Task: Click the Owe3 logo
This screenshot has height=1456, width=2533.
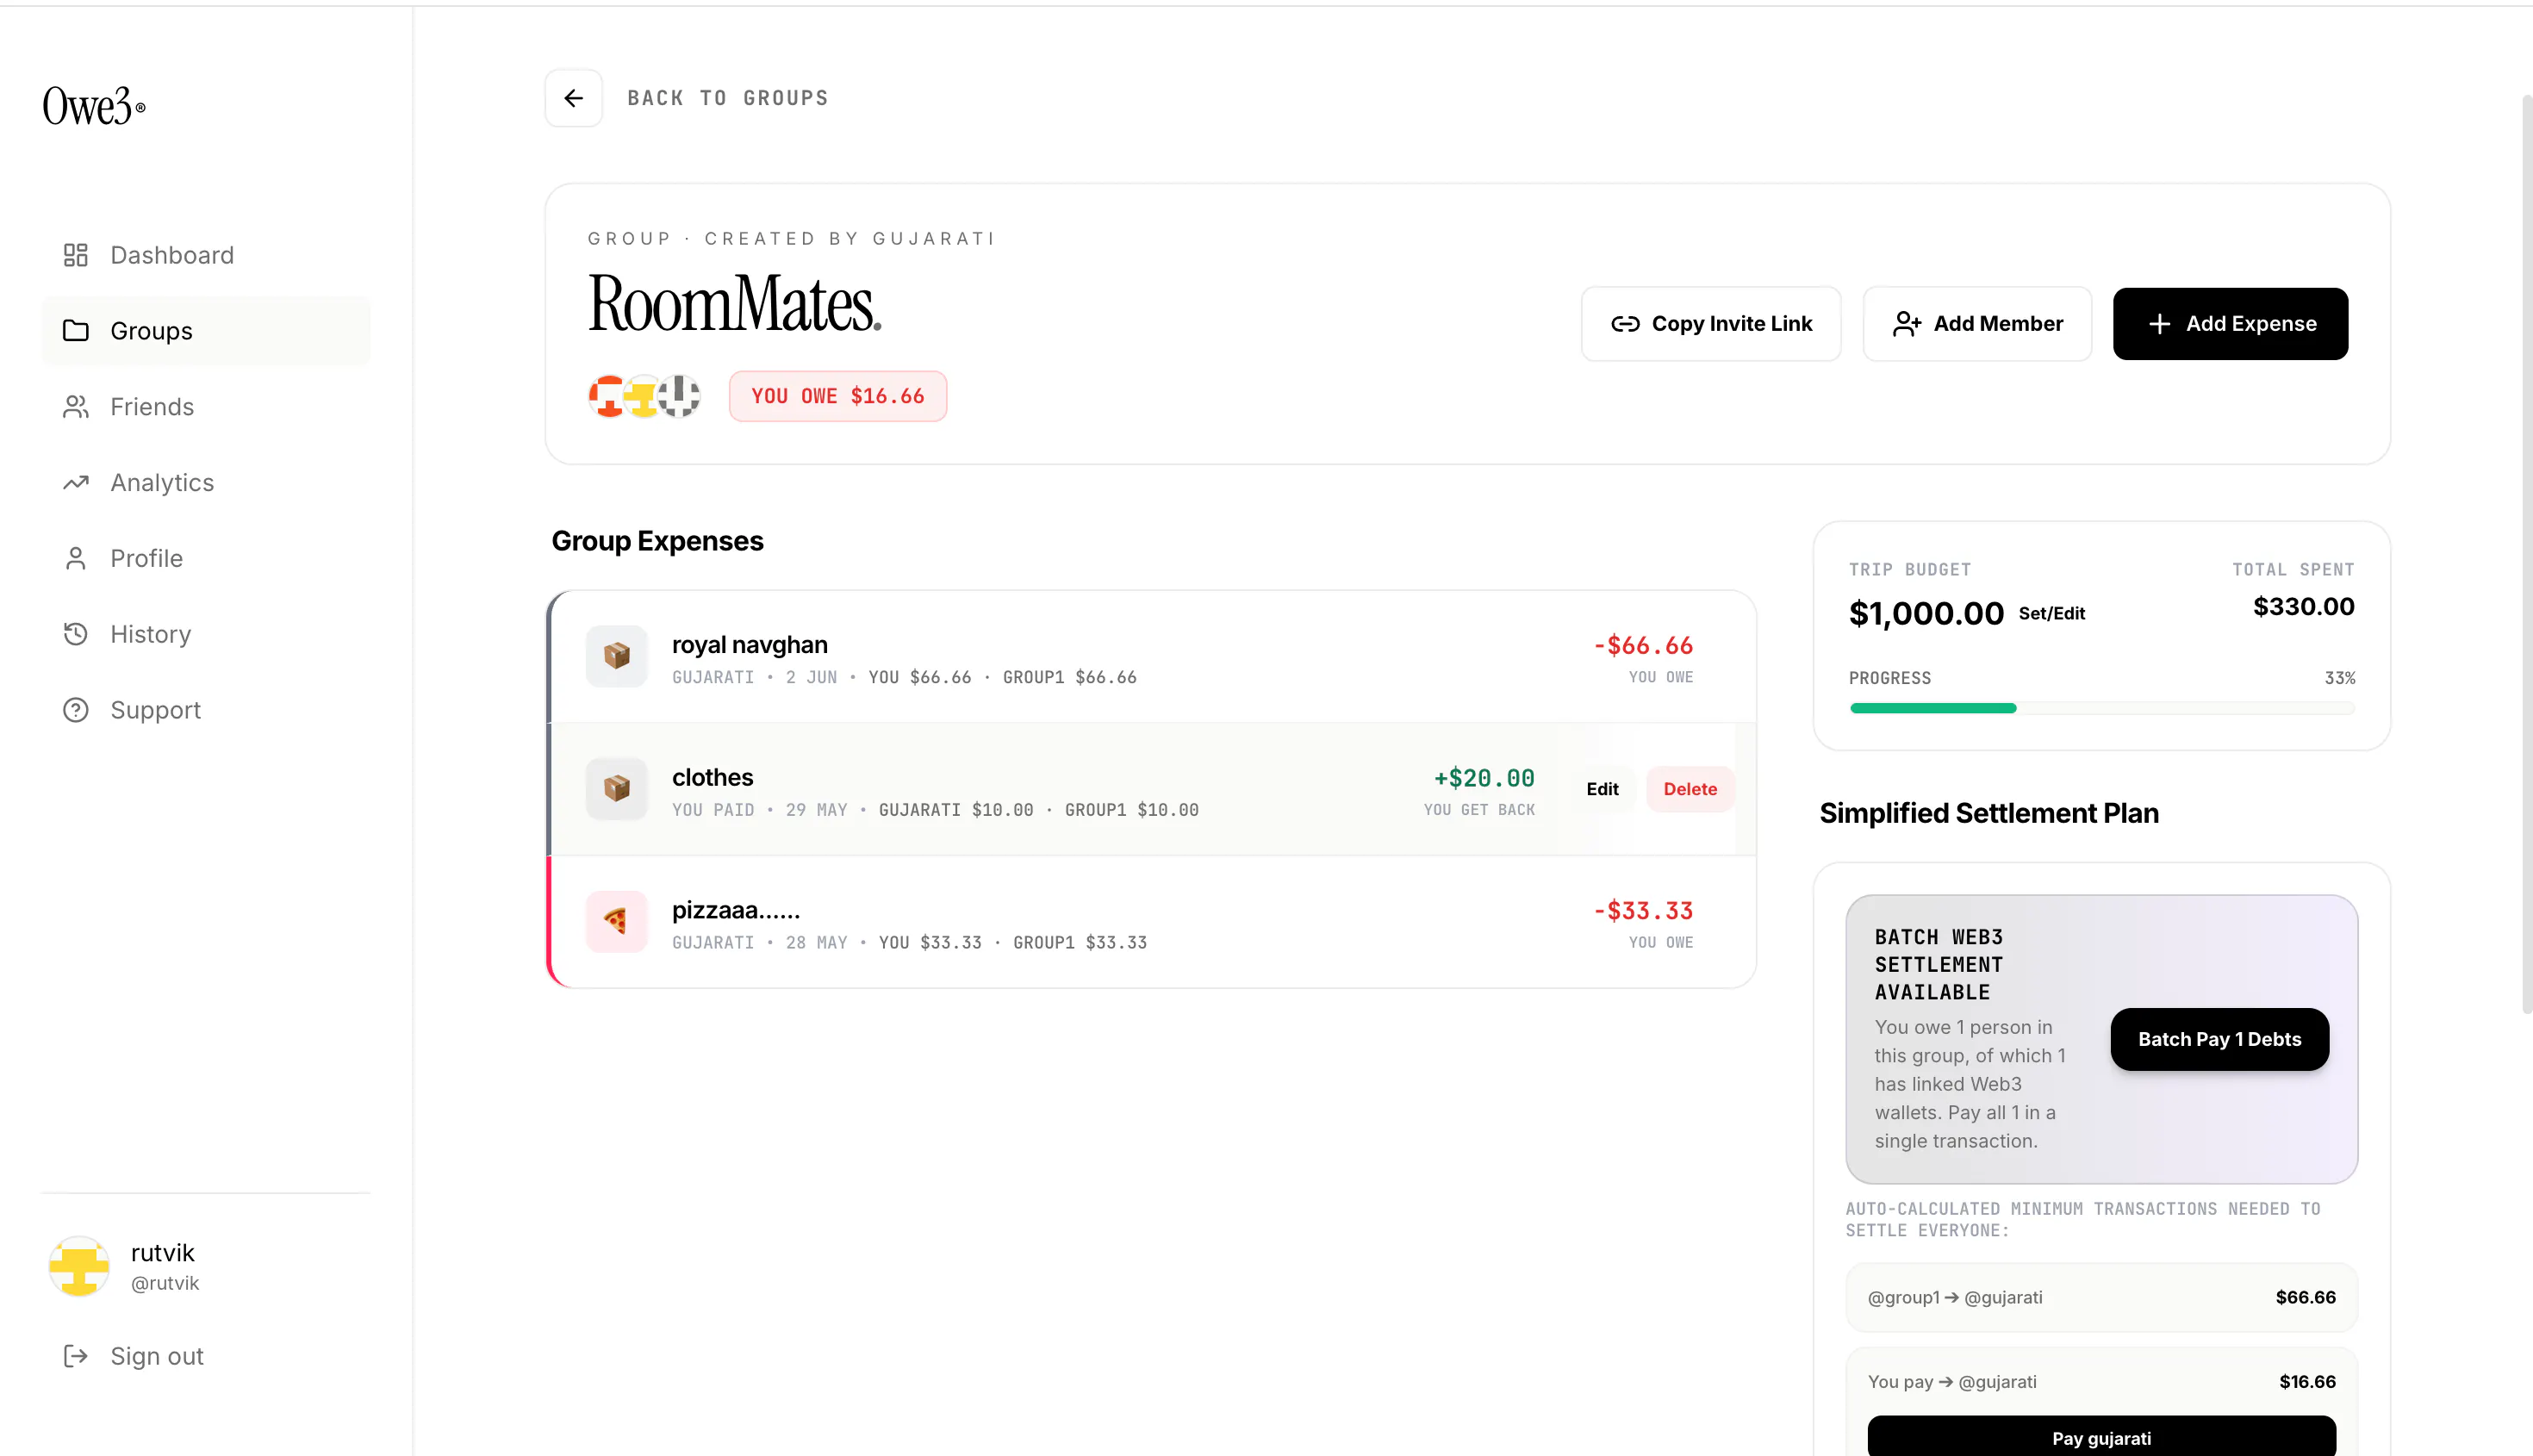Action: tap(94, 106)
